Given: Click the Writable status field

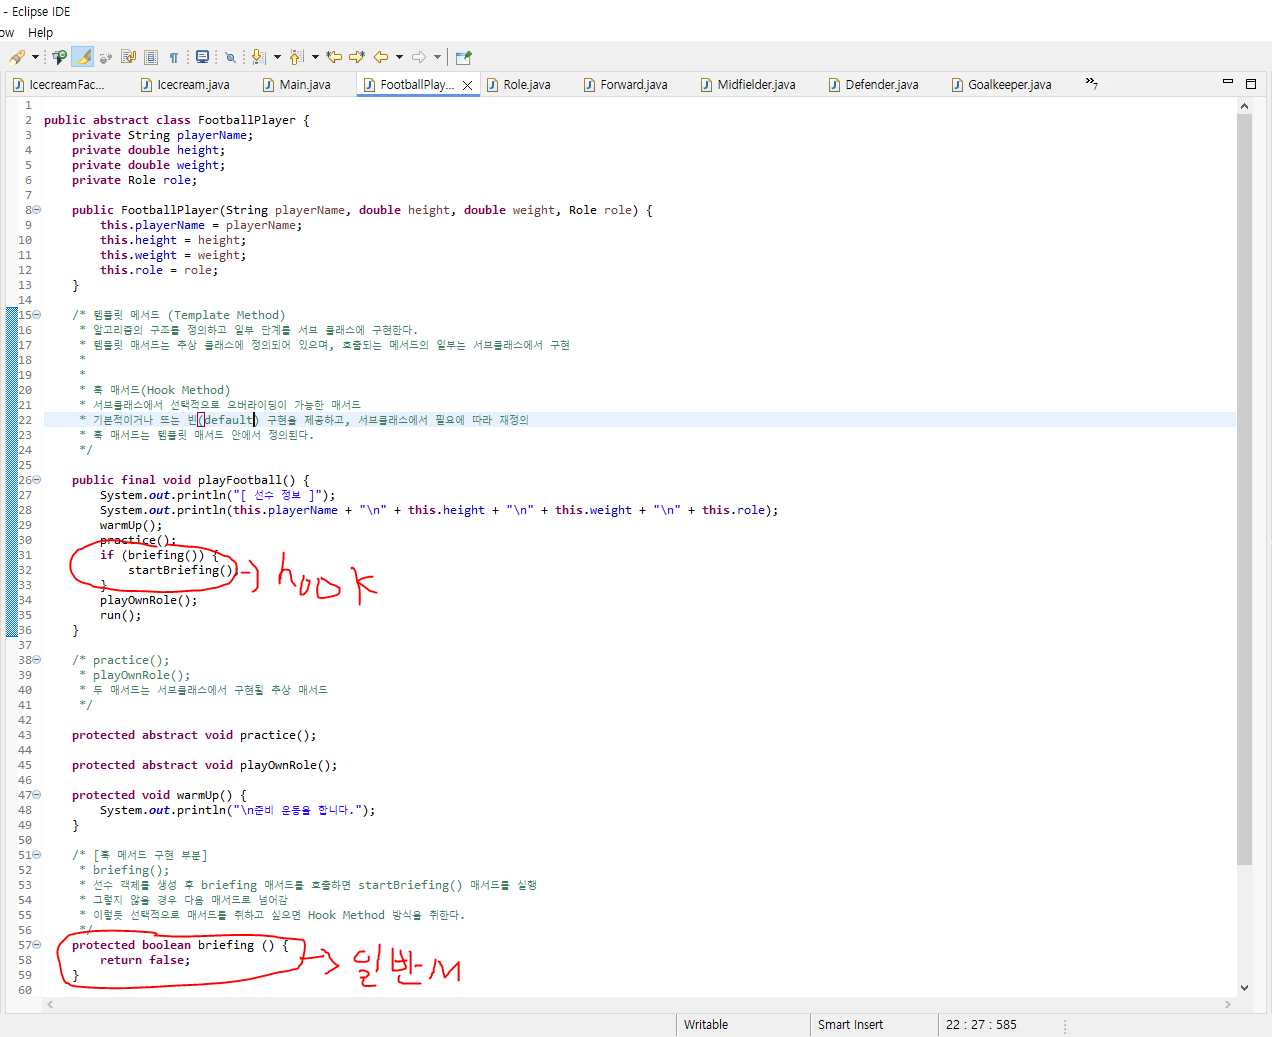Looking at the screenshot, I should tap(706, 1025).
